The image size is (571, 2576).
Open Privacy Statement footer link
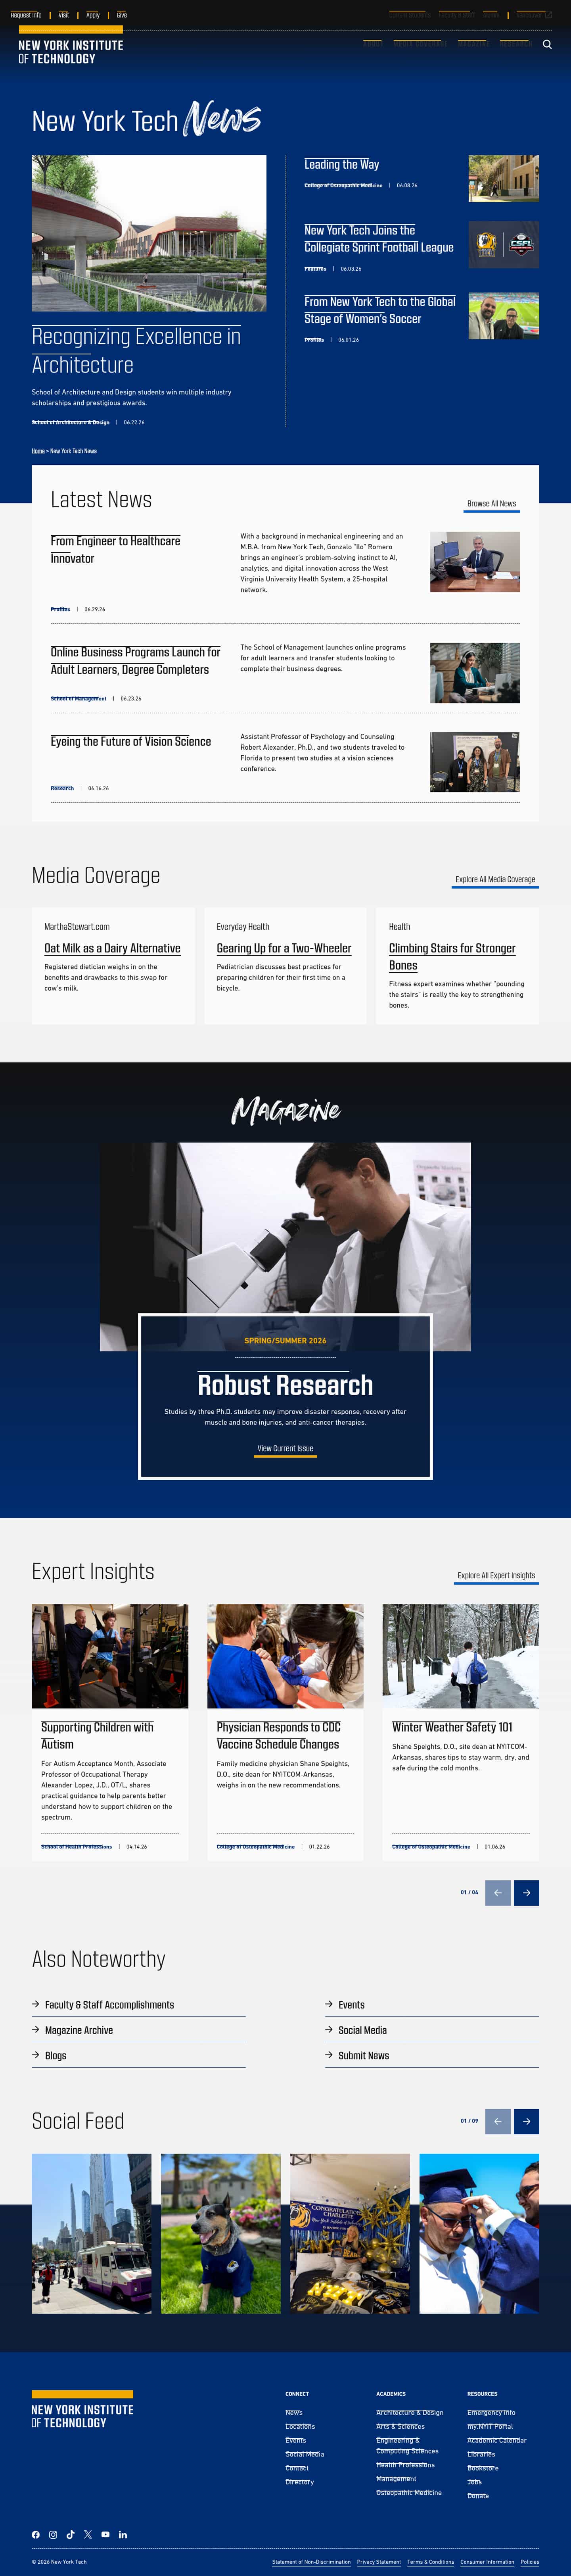click(379, 2562)
